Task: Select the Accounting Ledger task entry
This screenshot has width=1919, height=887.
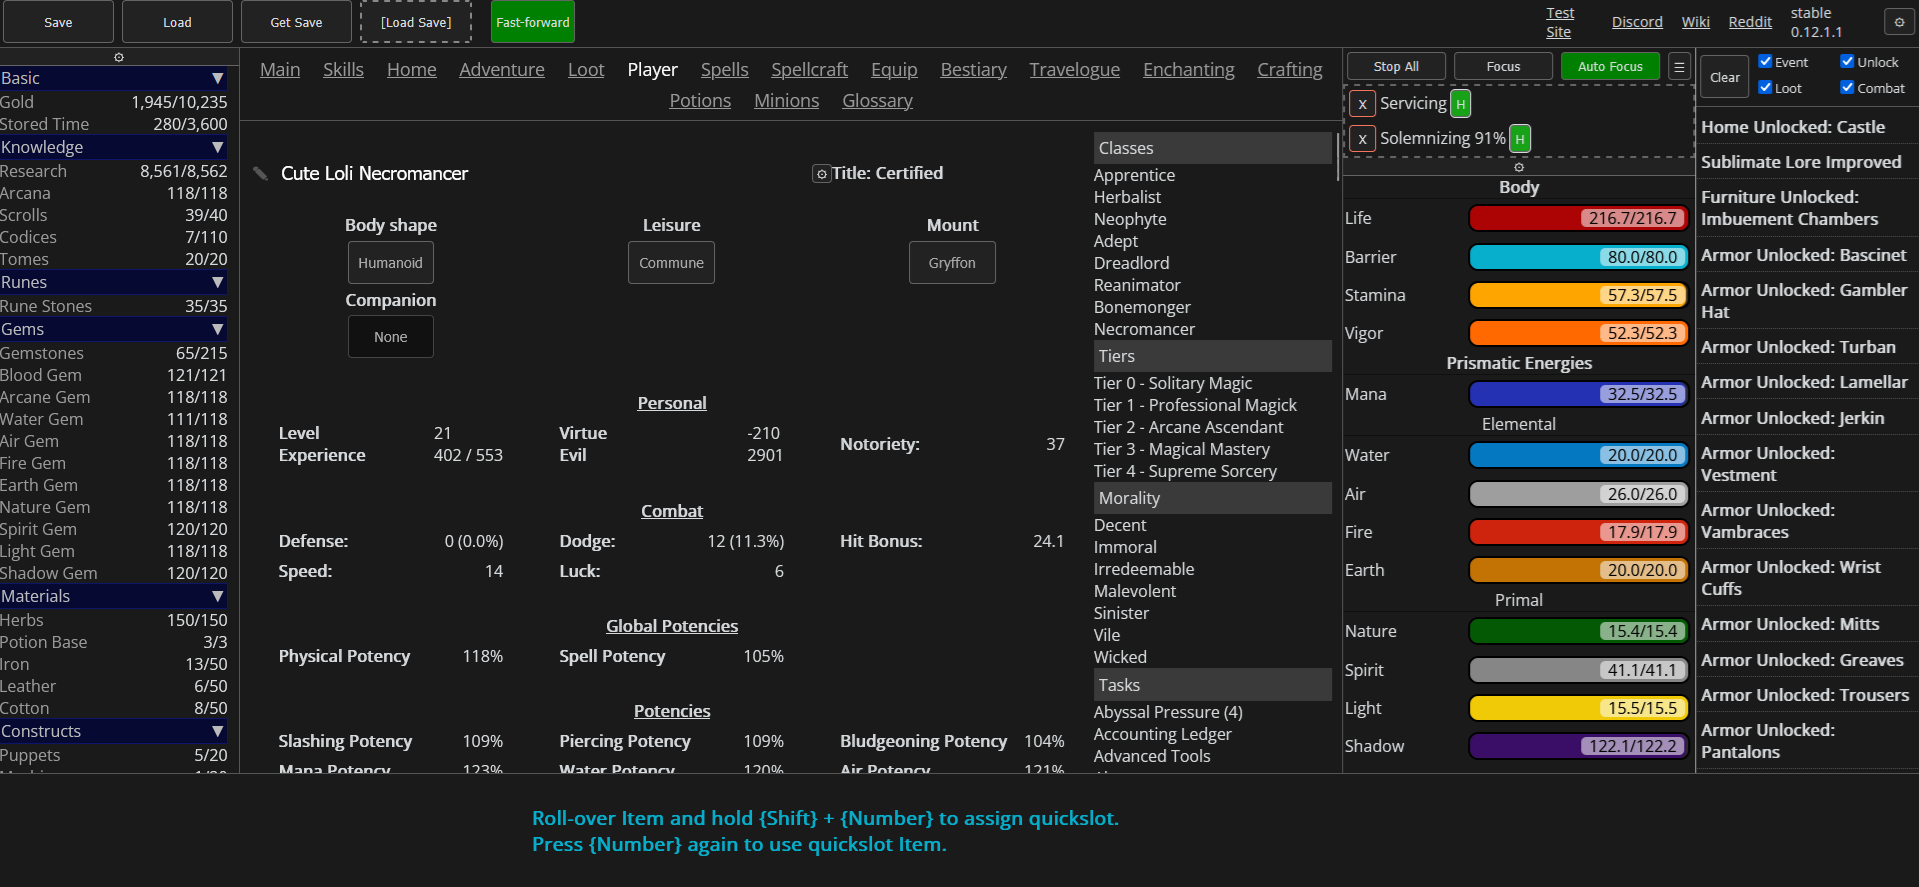Action: (1162, 734)
